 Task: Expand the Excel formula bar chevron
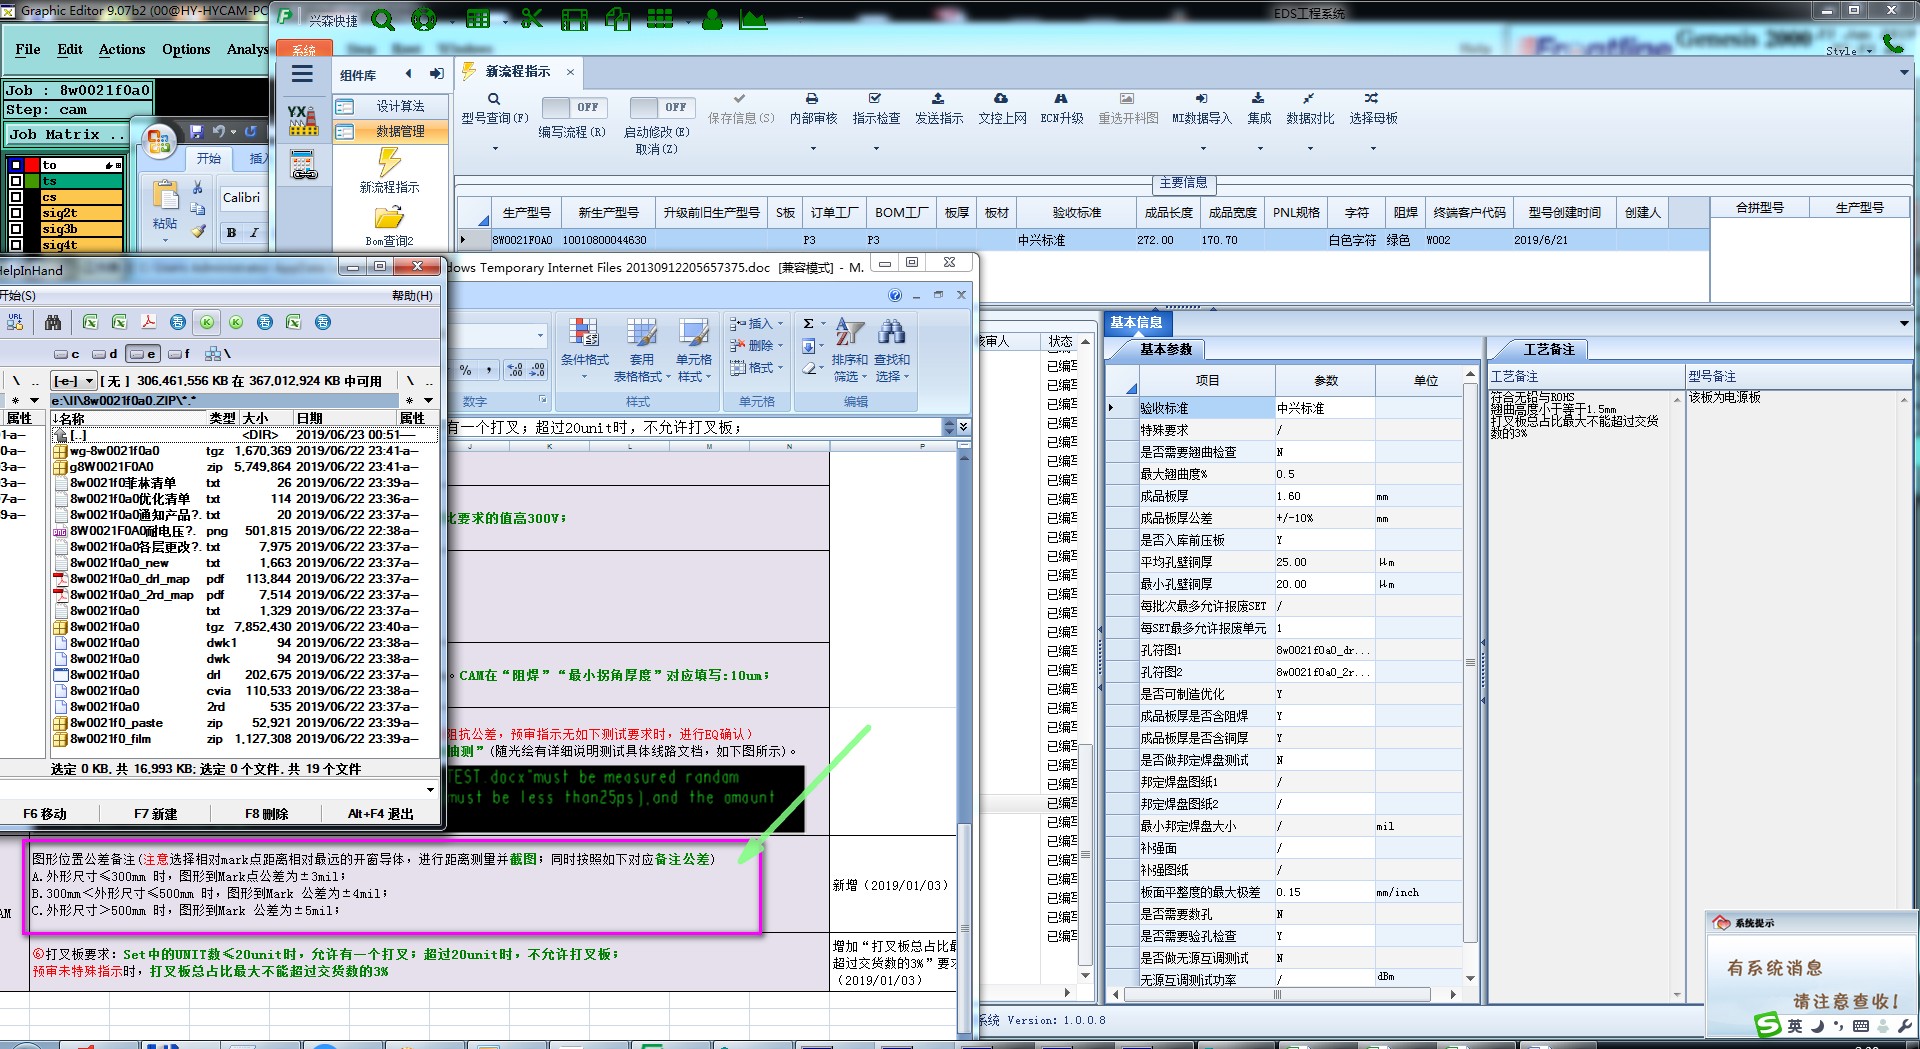963,427
